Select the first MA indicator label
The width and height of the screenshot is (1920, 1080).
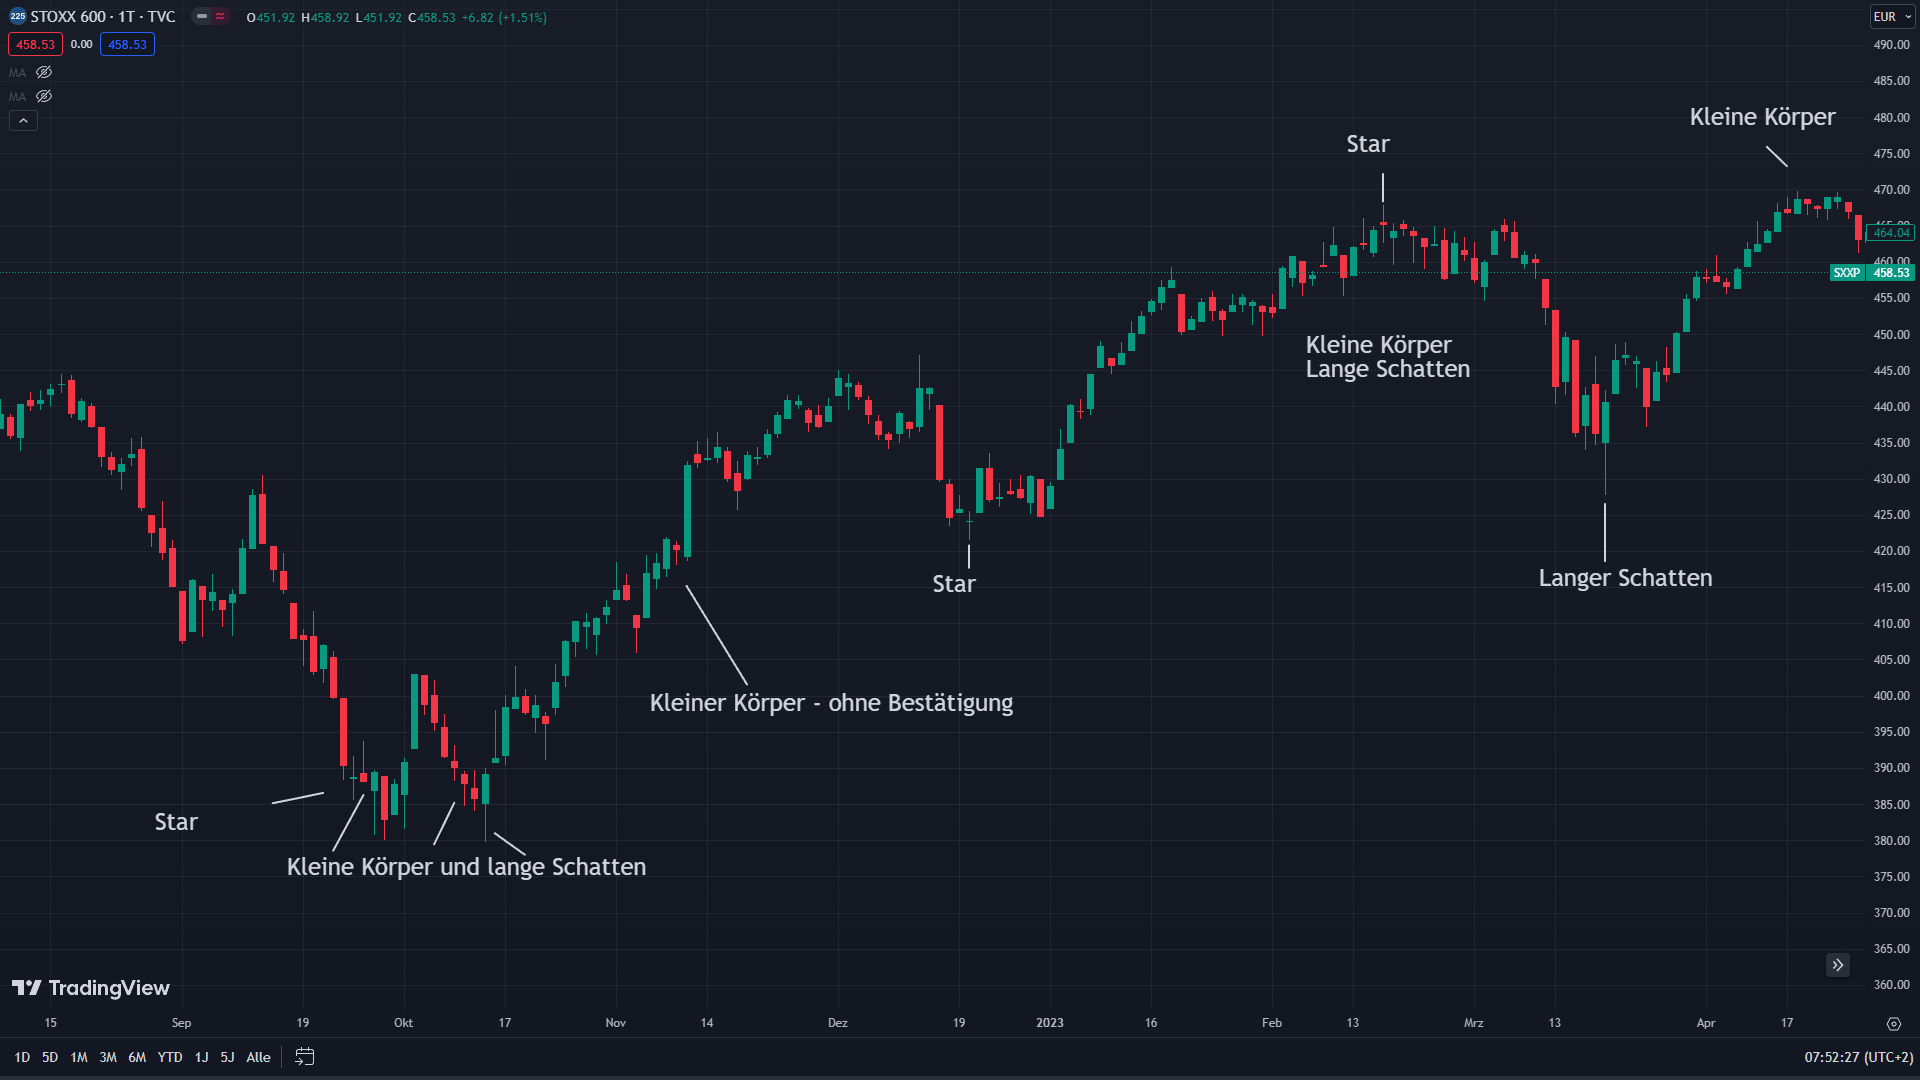point(17,72)
